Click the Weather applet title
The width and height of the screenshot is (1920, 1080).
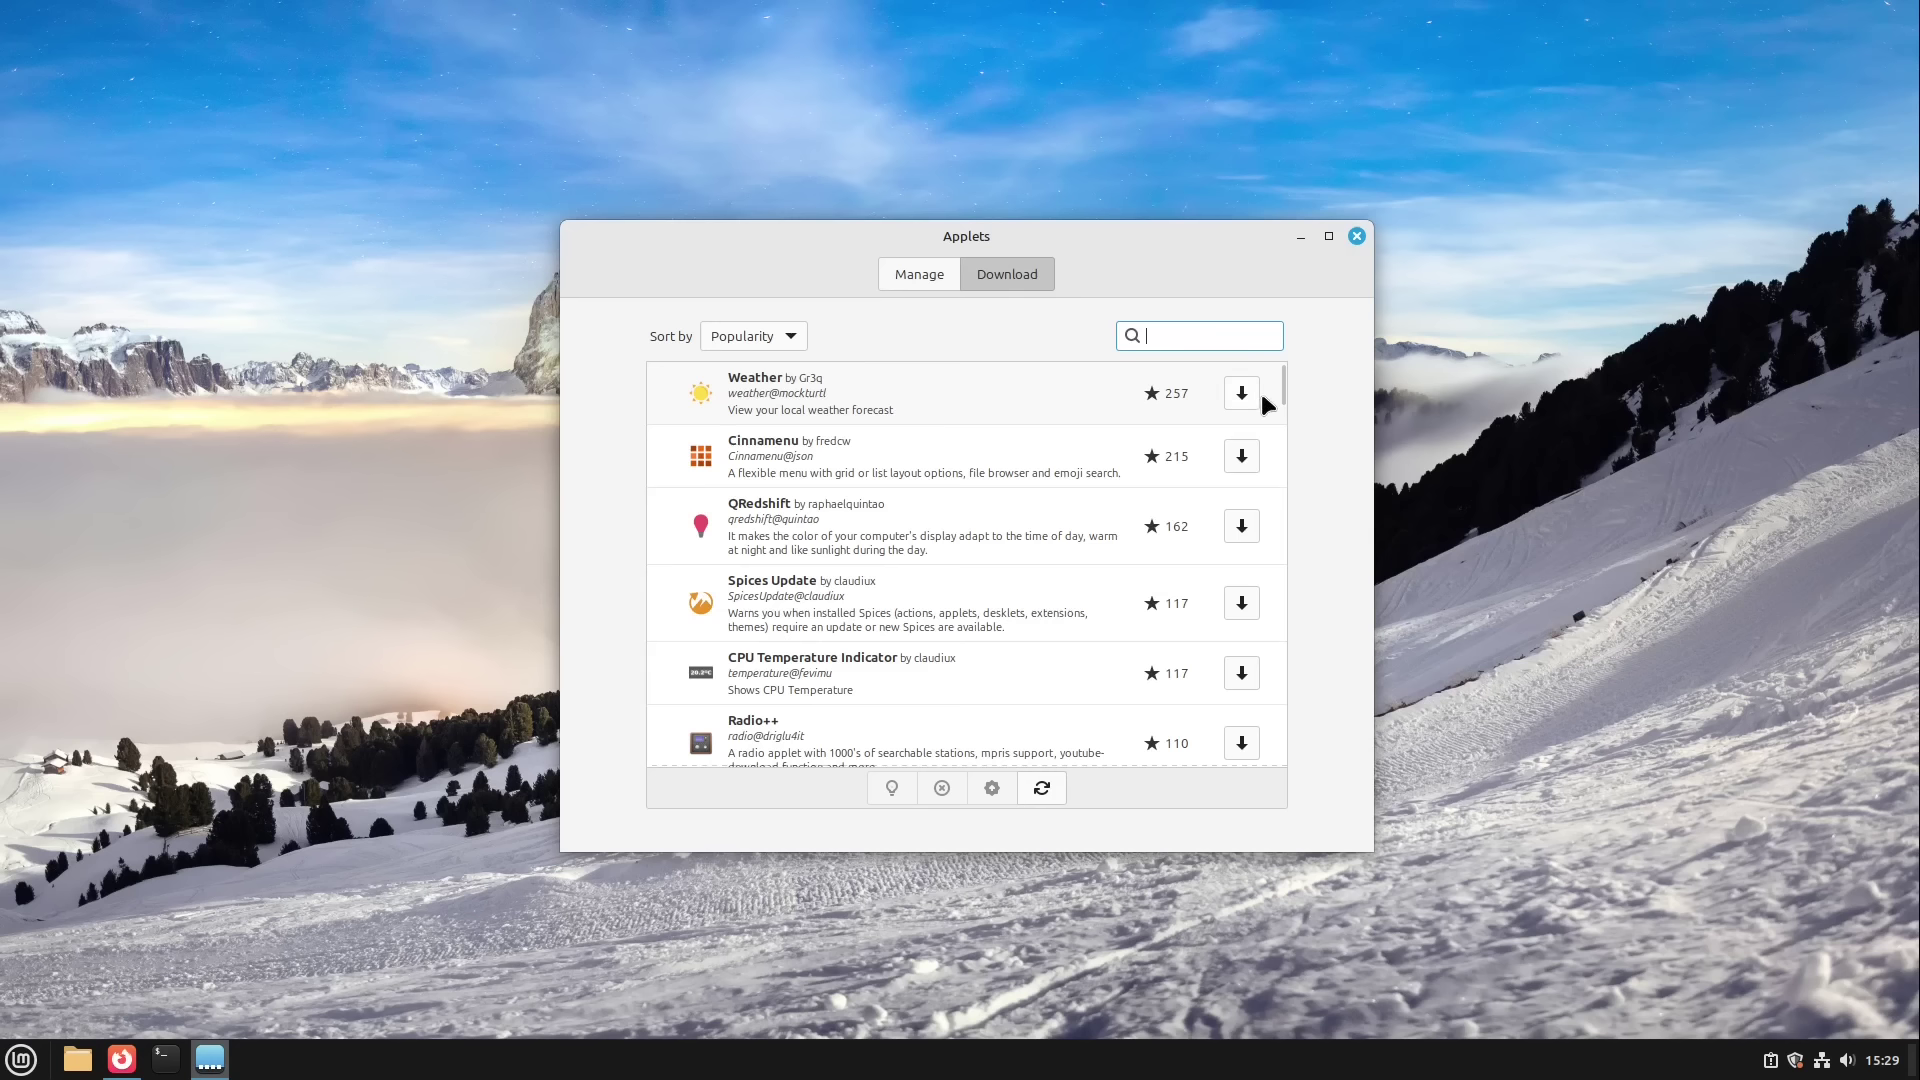[753, 377]
